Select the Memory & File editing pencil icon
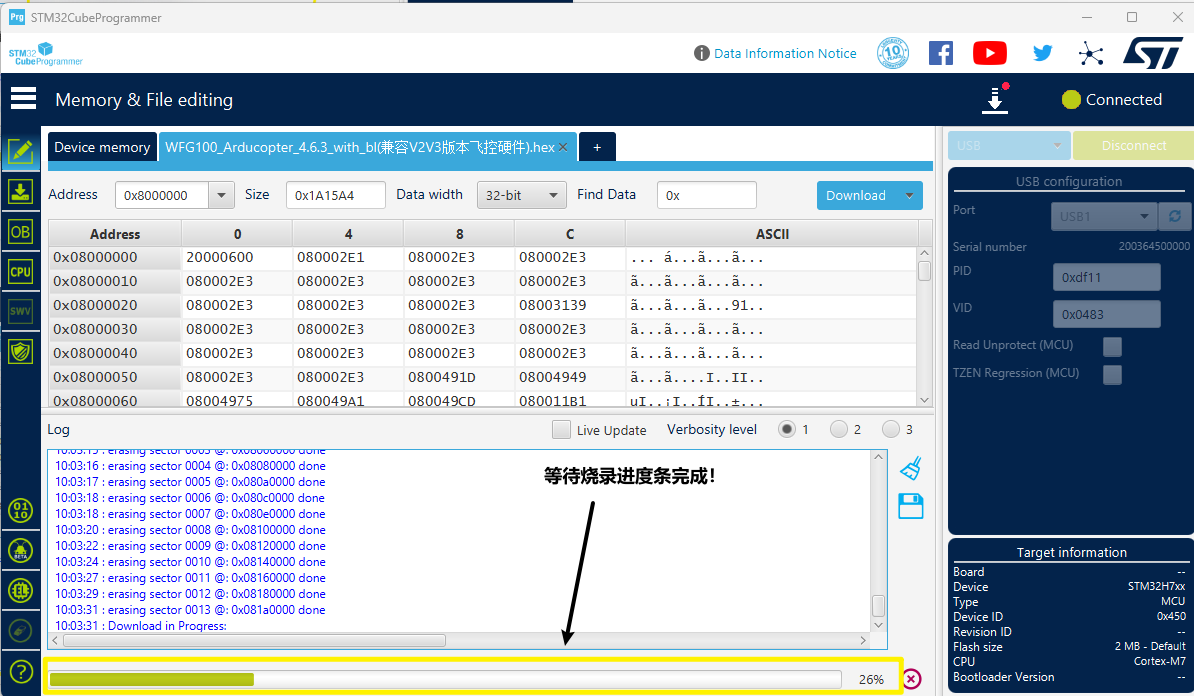 21,151
